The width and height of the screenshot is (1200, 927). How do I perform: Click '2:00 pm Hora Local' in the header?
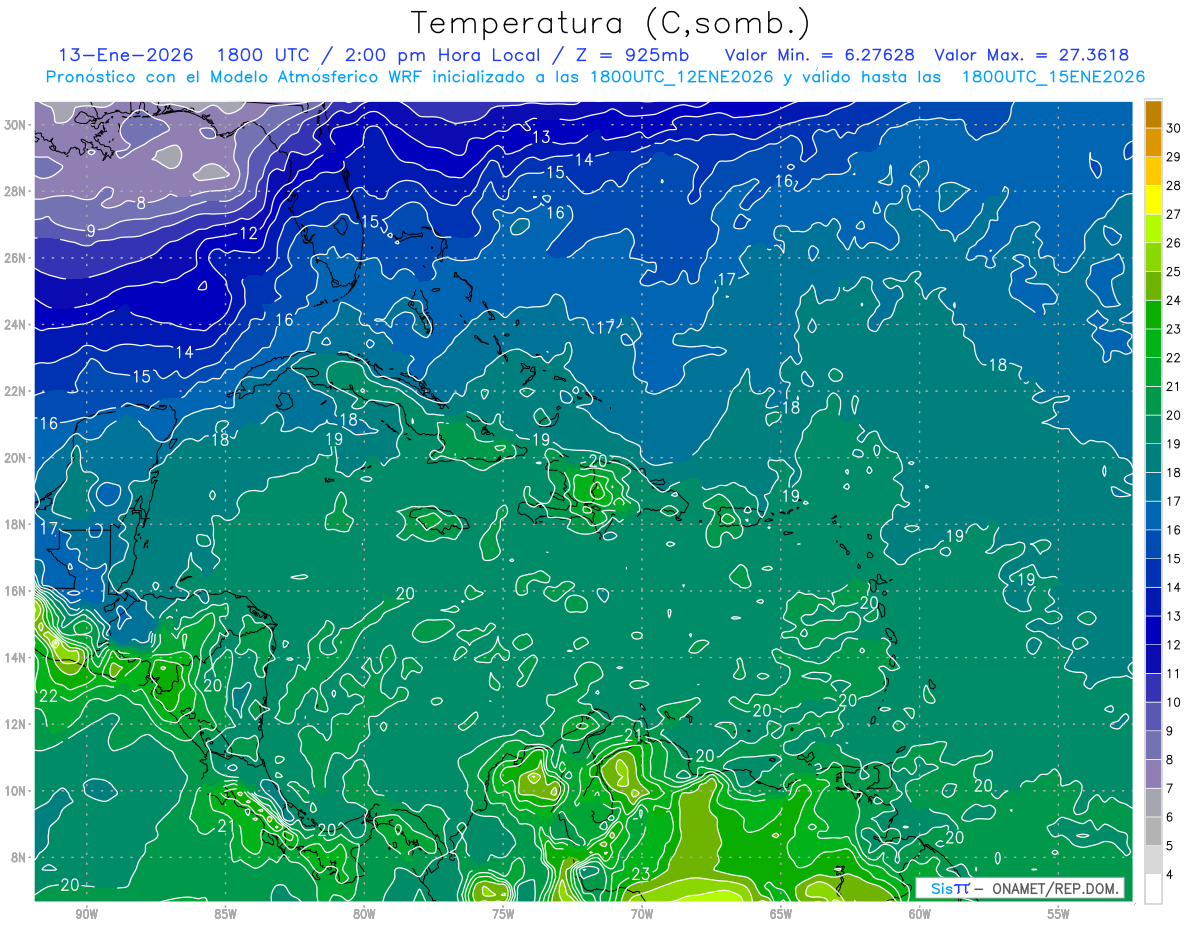(441, 55)
